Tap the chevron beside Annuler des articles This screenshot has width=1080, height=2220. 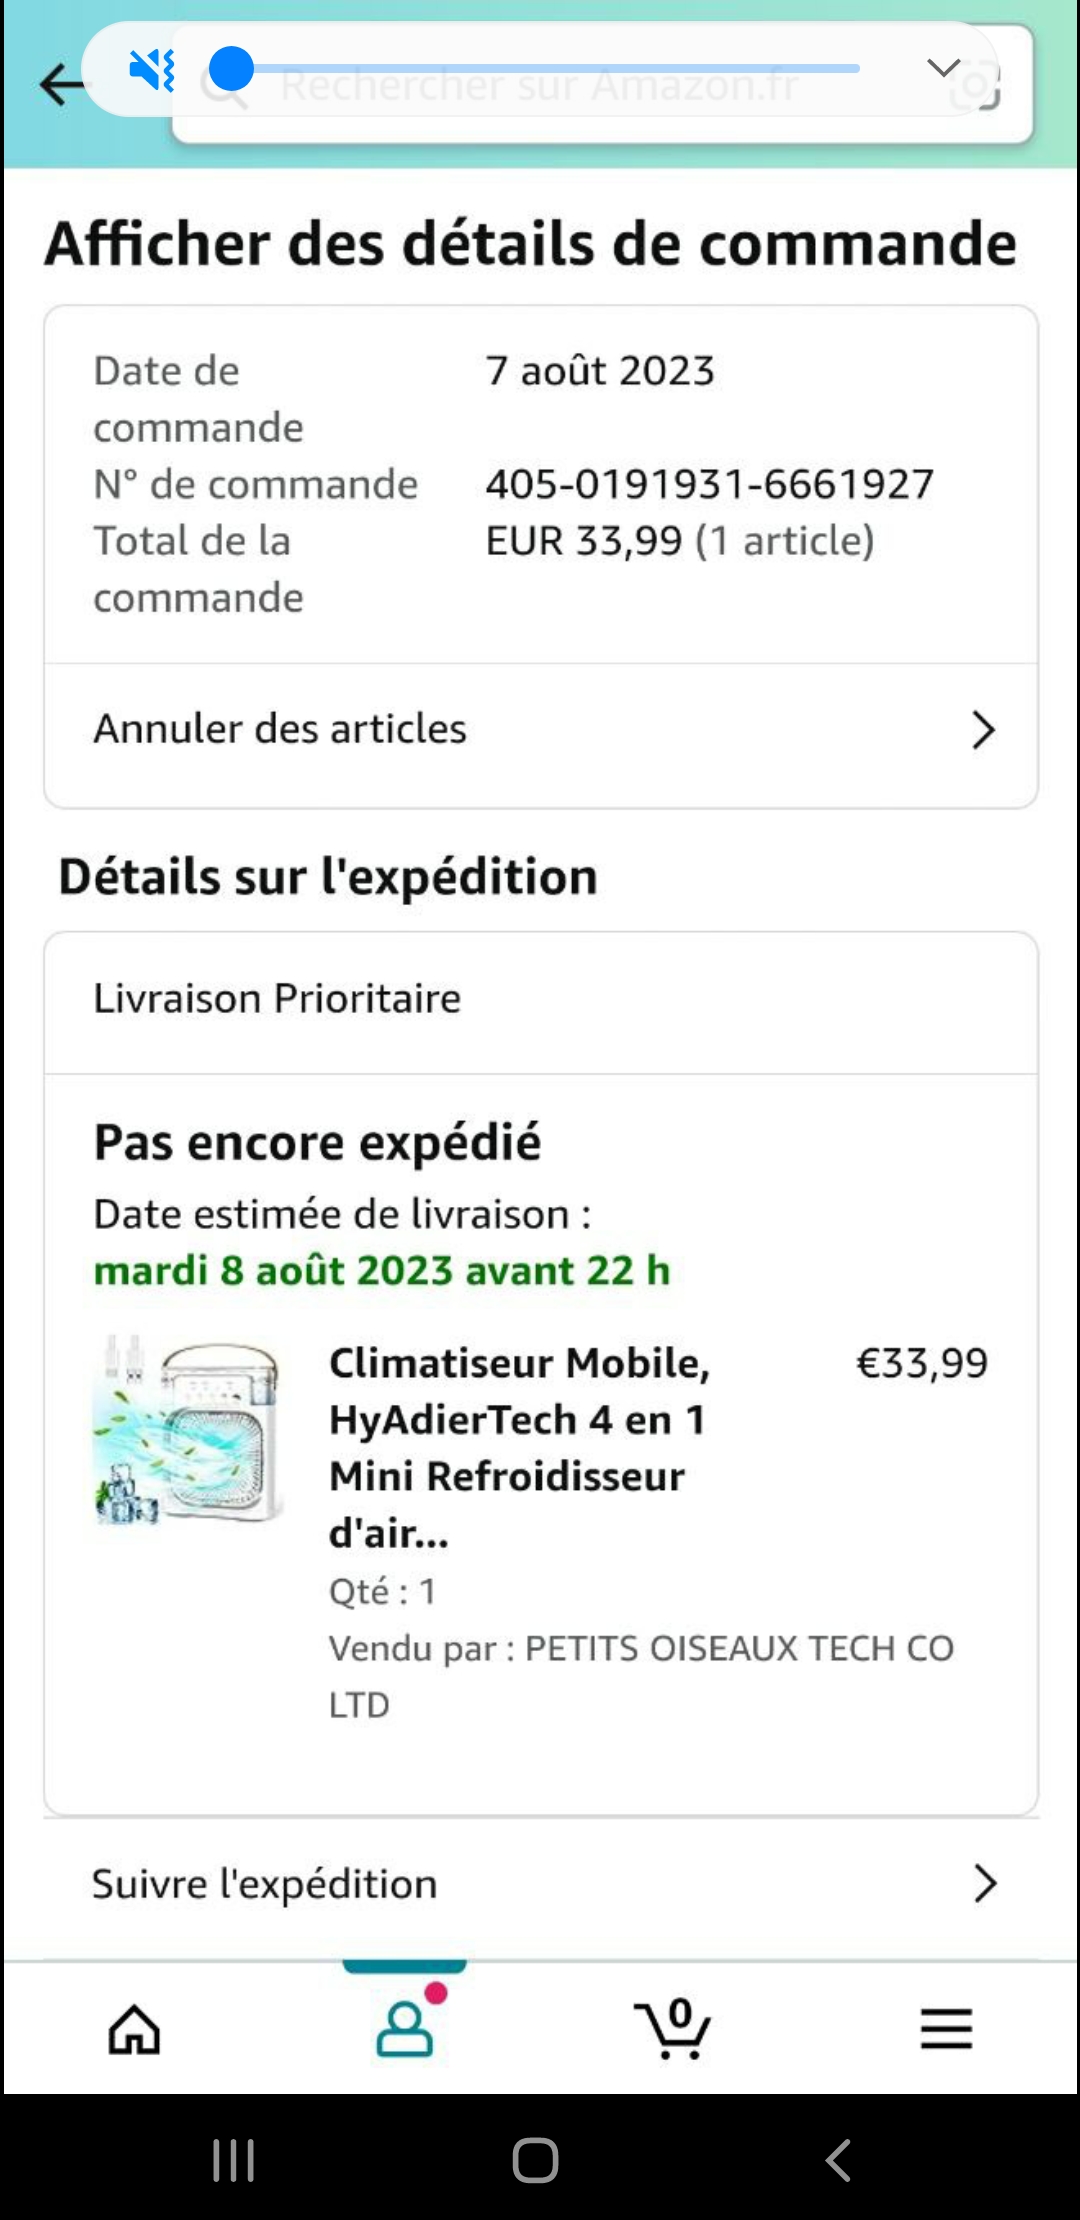[x=983, y=731]
